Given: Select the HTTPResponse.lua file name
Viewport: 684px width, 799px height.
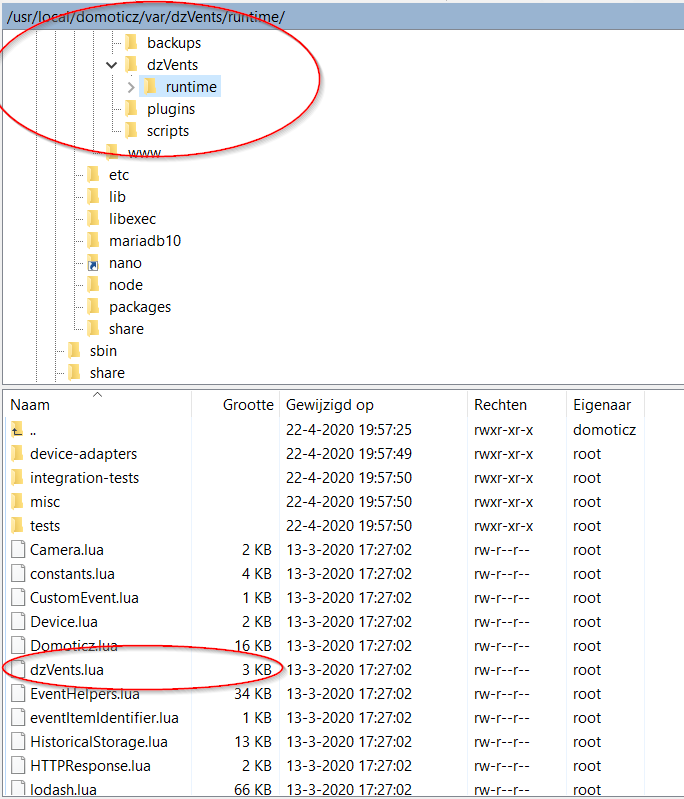Looking at the screenshot, I should 90,765.
